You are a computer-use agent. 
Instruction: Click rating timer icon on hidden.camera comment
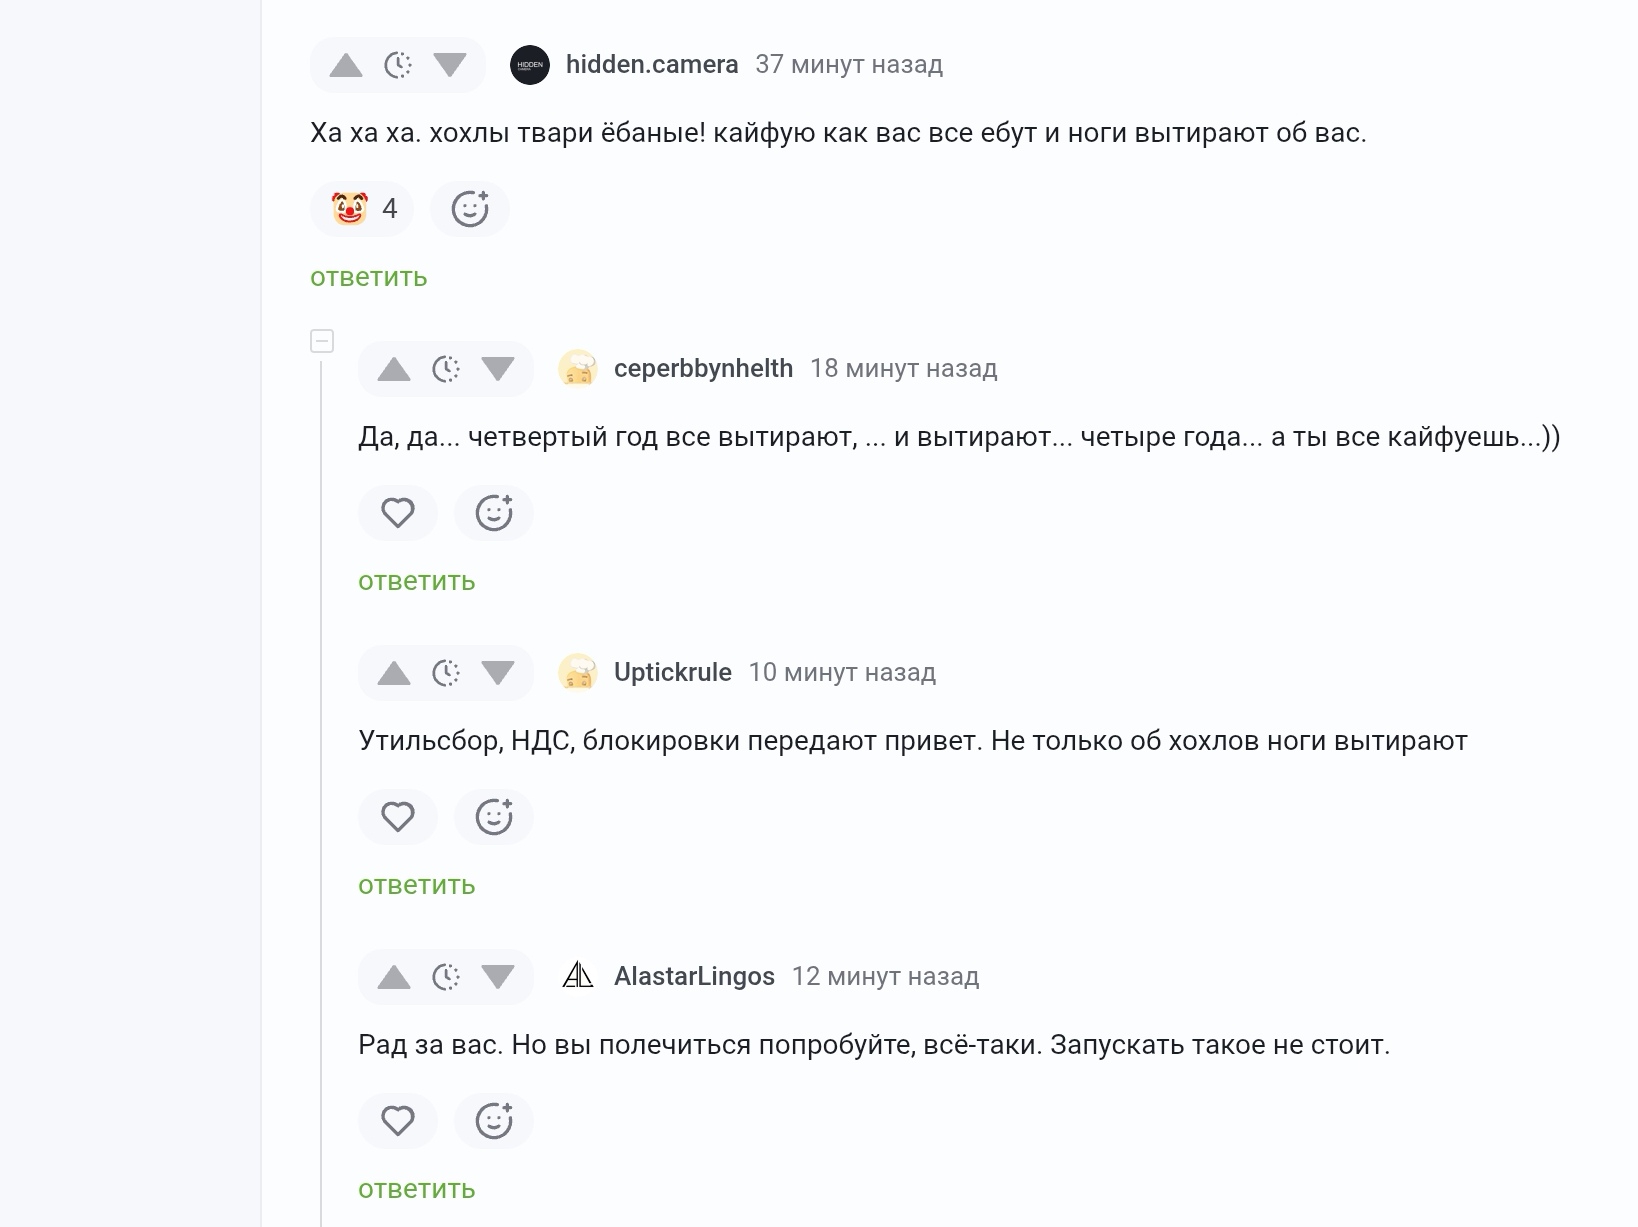pos(398,66)
